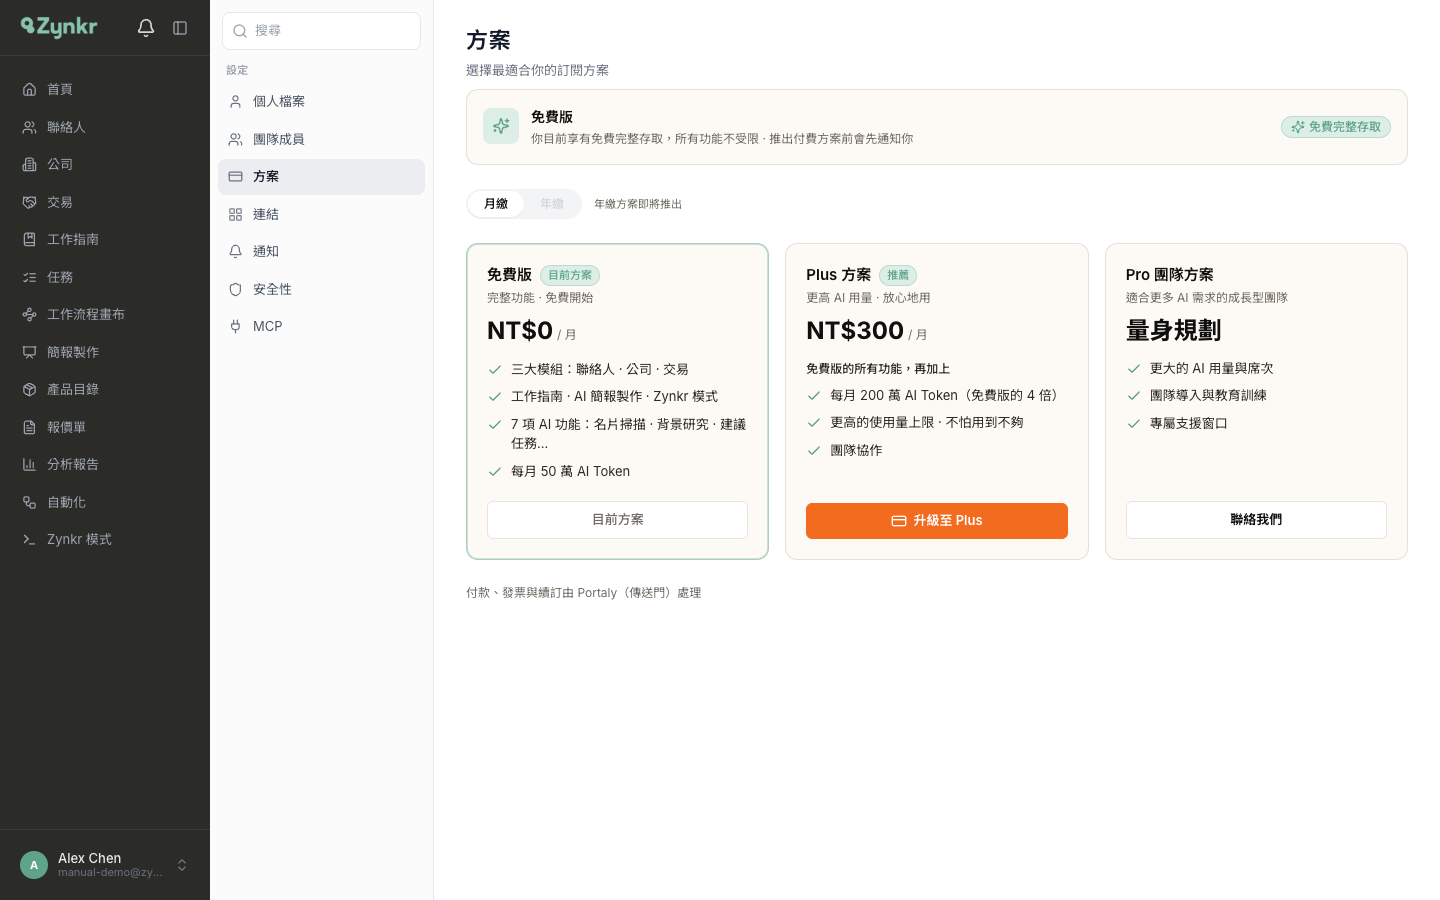Open the notifications bell in the header
Image resolution: width=1440 pixels, height=900 pixels.
pyautogui.click(x=146, y=28)
